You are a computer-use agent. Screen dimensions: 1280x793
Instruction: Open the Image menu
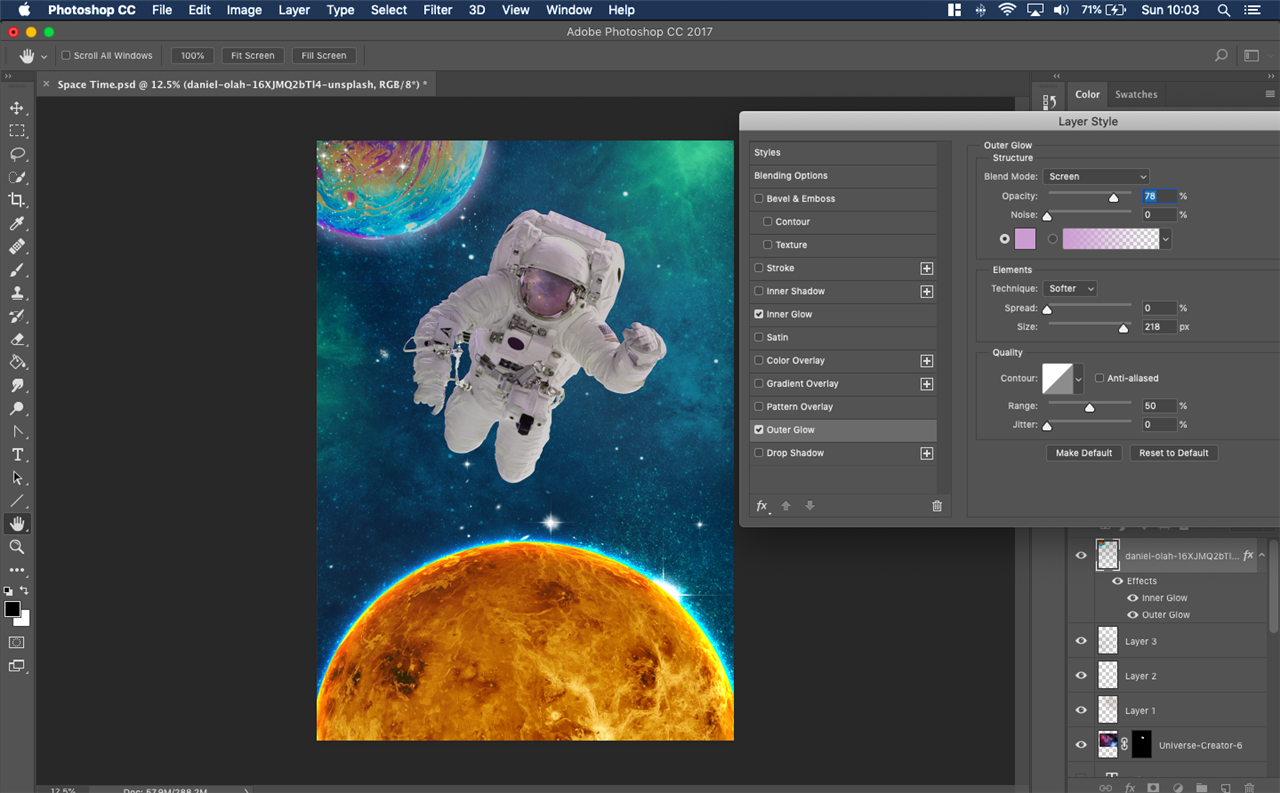244,10
